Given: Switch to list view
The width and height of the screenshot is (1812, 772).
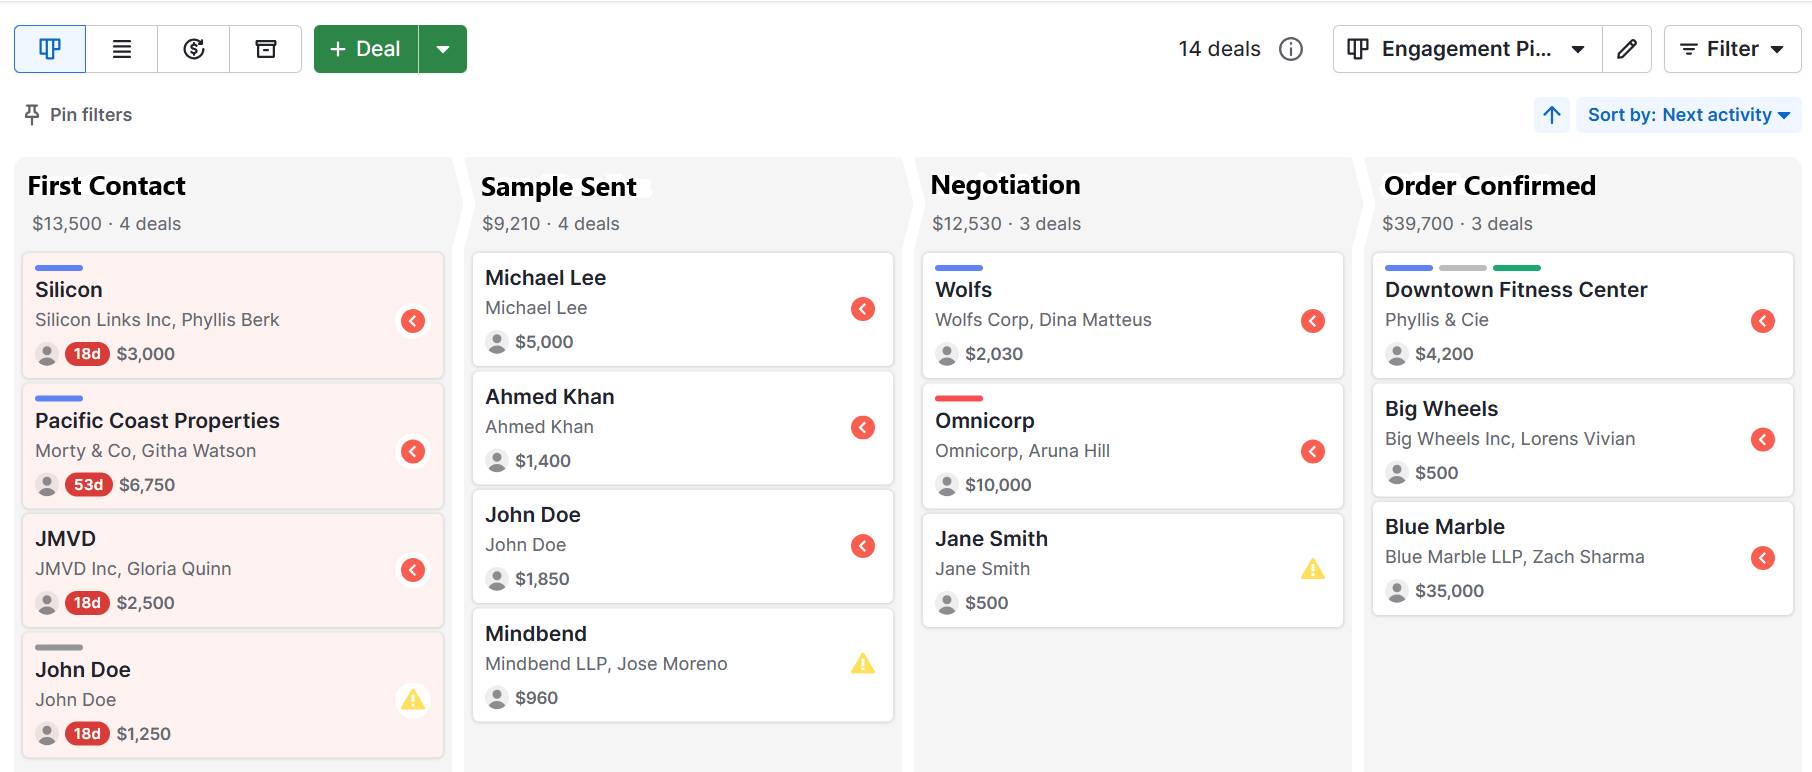Looking at the screenshot, I should tap(122, 49).
